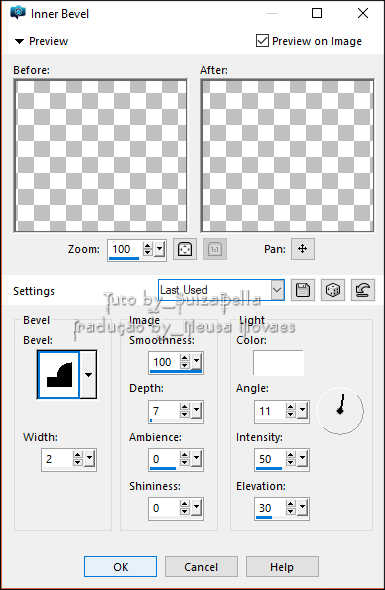Click the Fit to Window zoom icon
Screen dimensions: 385x590
184,249
